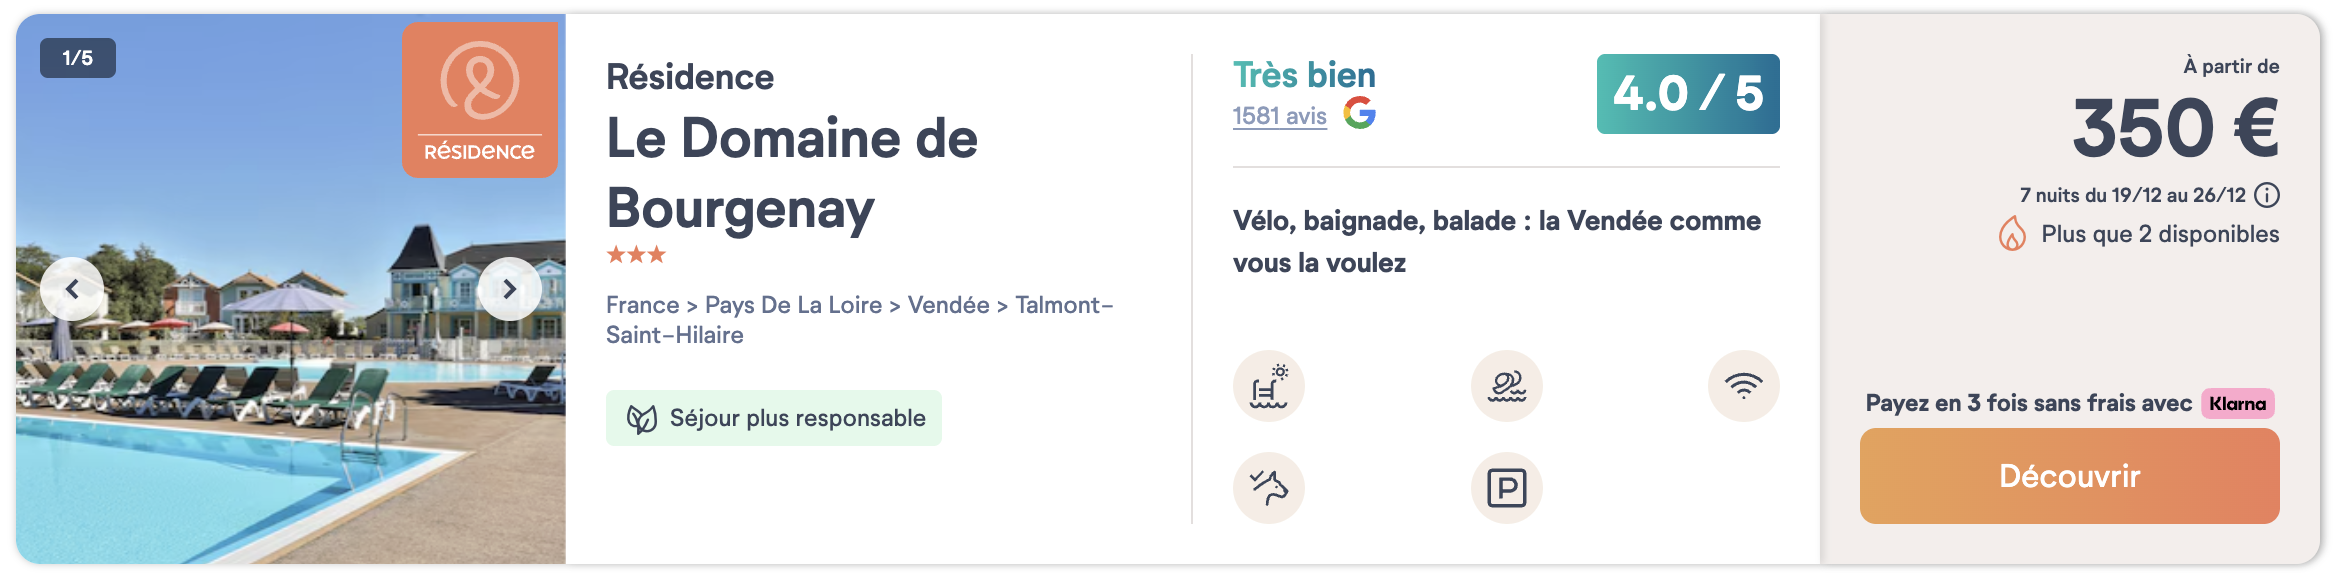Click the horse riding amenity icon
The height and width of the screenshot is (576, 2338).
[x=1269, y=488]
